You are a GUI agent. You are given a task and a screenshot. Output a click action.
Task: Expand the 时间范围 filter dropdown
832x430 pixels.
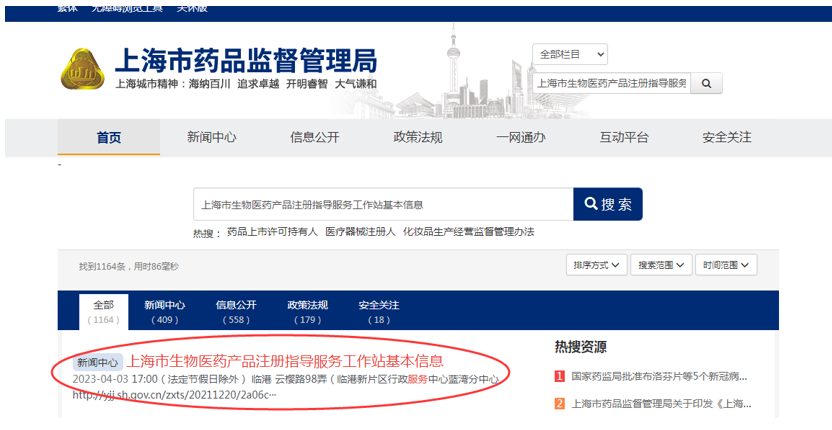point(728,265)
